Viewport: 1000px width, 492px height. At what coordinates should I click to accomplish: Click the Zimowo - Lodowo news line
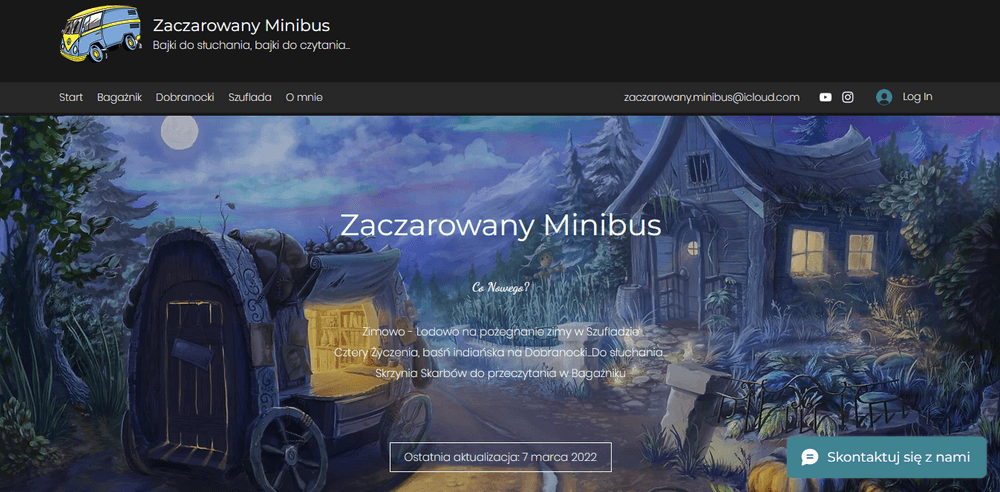(501, 331)
